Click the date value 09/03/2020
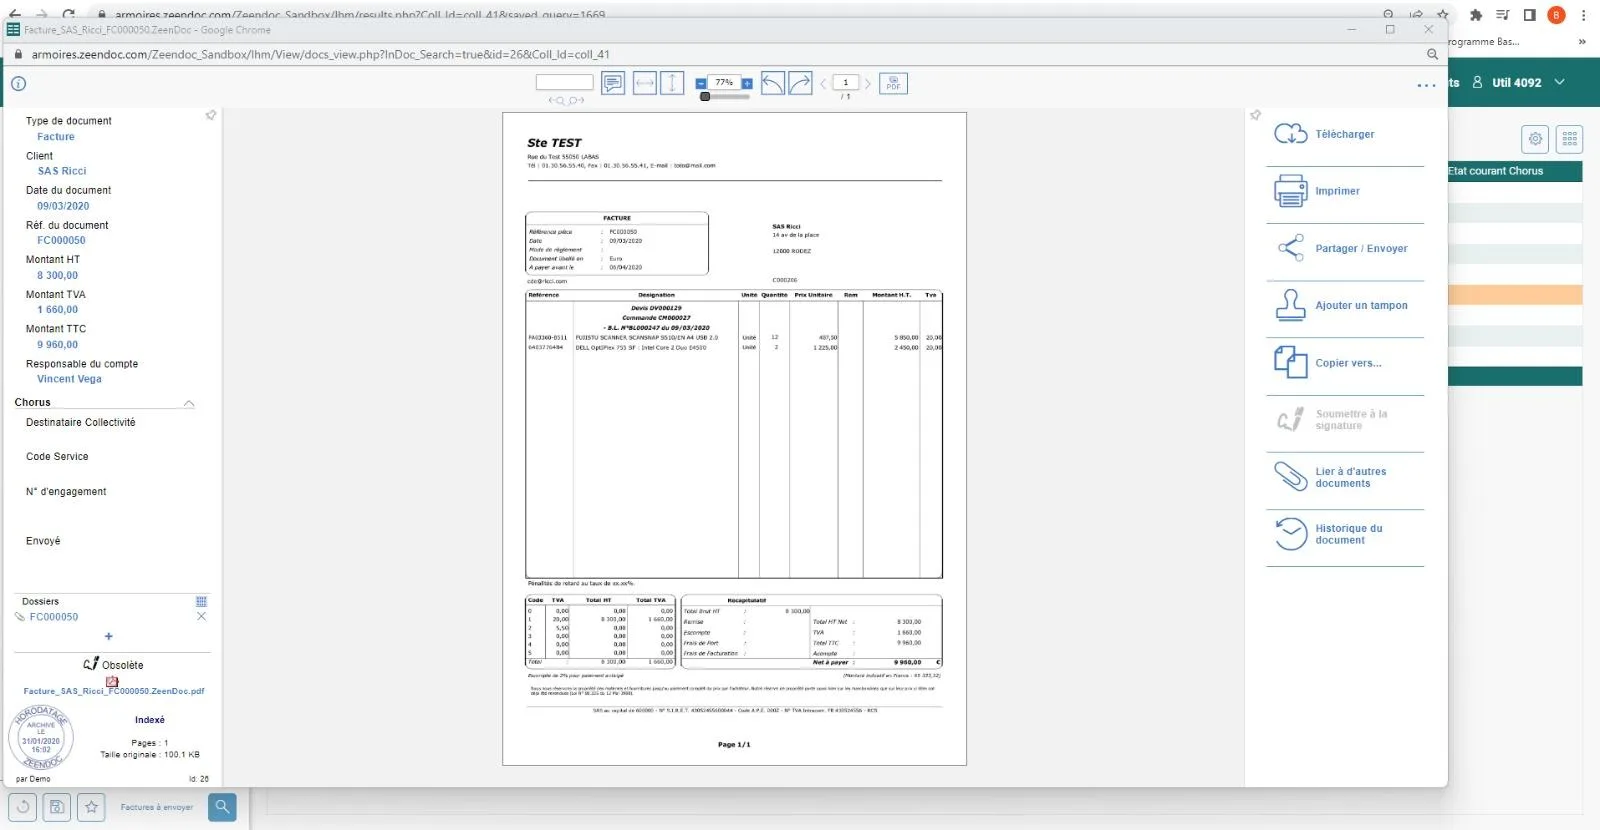1600x830 pixels. (63, 206)
